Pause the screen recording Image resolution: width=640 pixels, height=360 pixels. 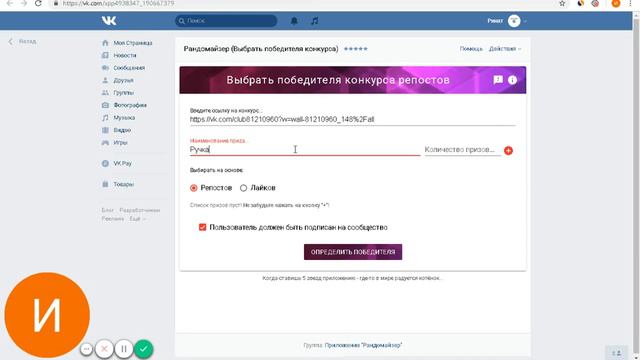coord(124,349)
